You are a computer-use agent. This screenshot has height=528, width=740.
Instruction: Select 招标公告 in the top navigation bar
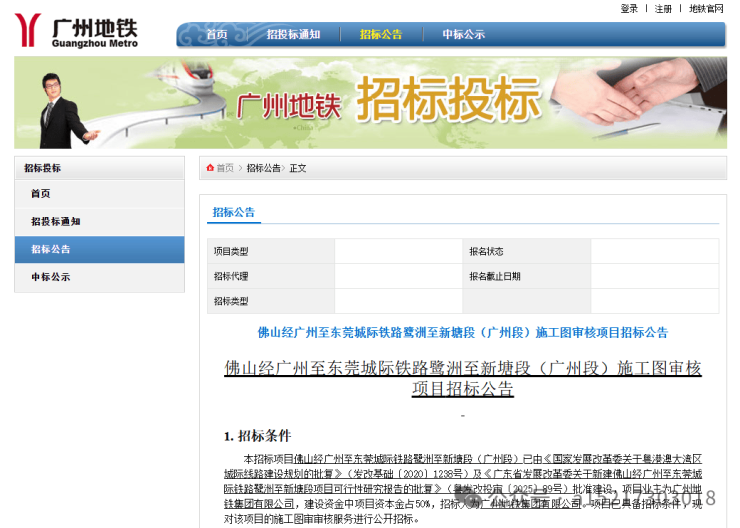tap(381, 35)
